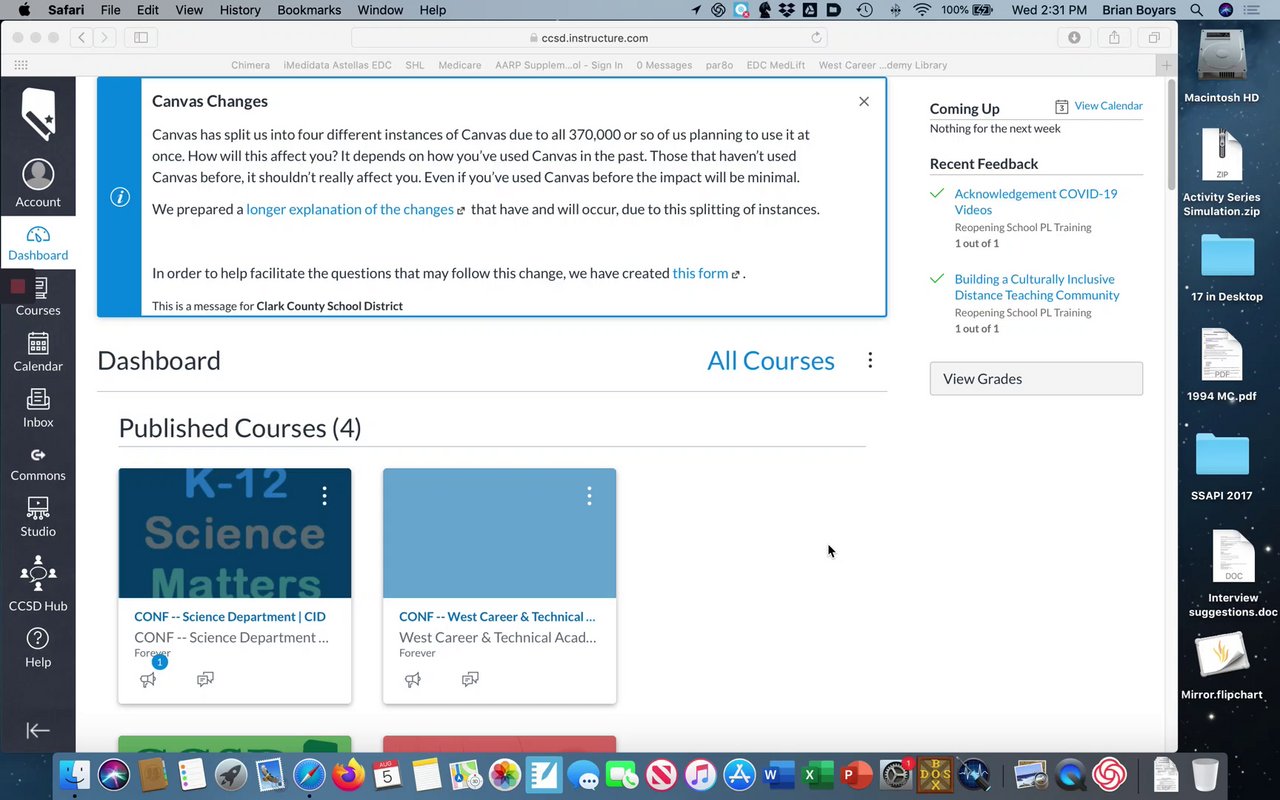The image size is (1280, 800).
Task: Click Safari forward button
Action: (104, 37)
